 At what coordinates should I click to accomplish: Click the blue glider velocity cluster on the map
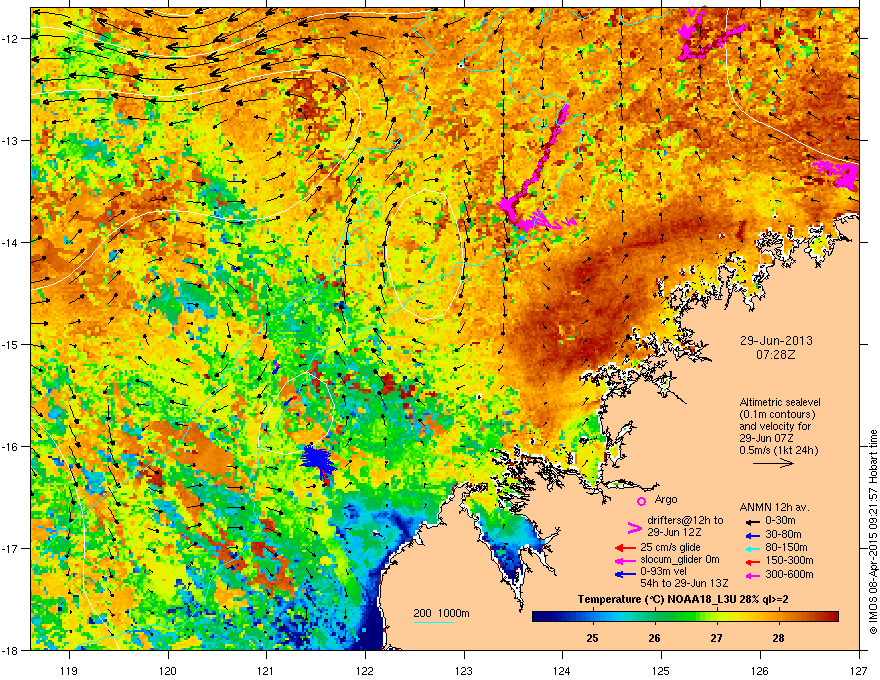(318, 459)
